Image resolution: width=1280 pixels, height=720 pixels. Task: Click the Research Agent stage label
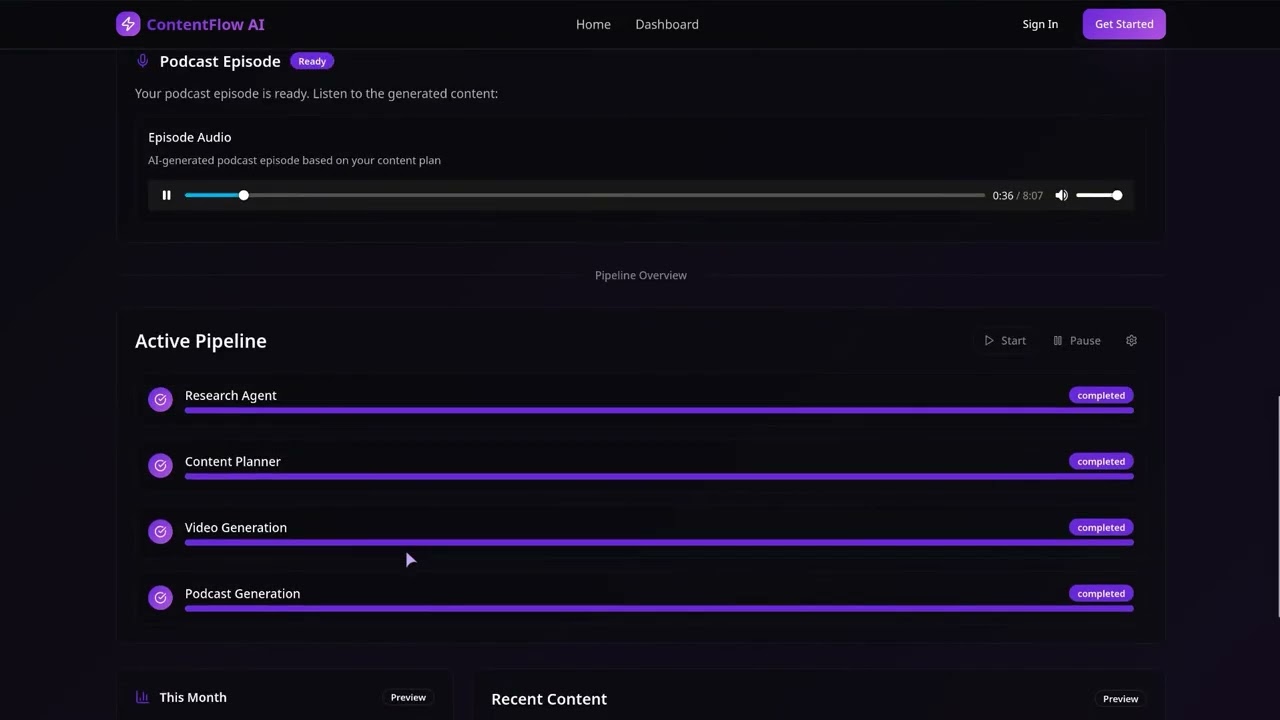click(x=231, y=395)
